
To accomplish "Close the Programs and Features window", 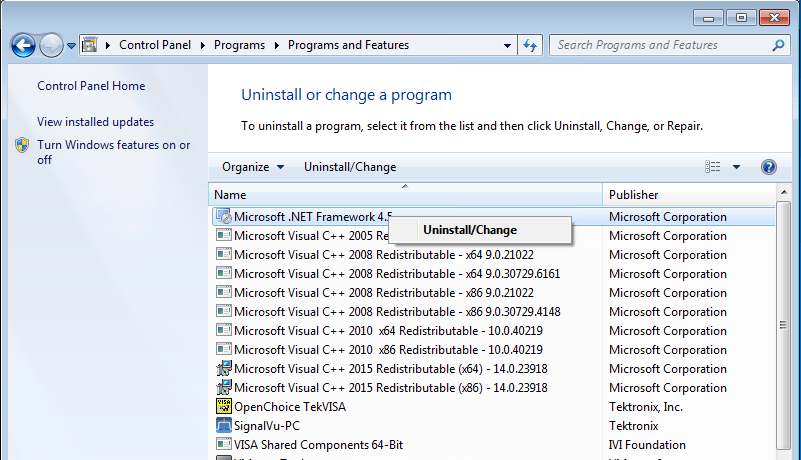I will click(x=774, y=18).
